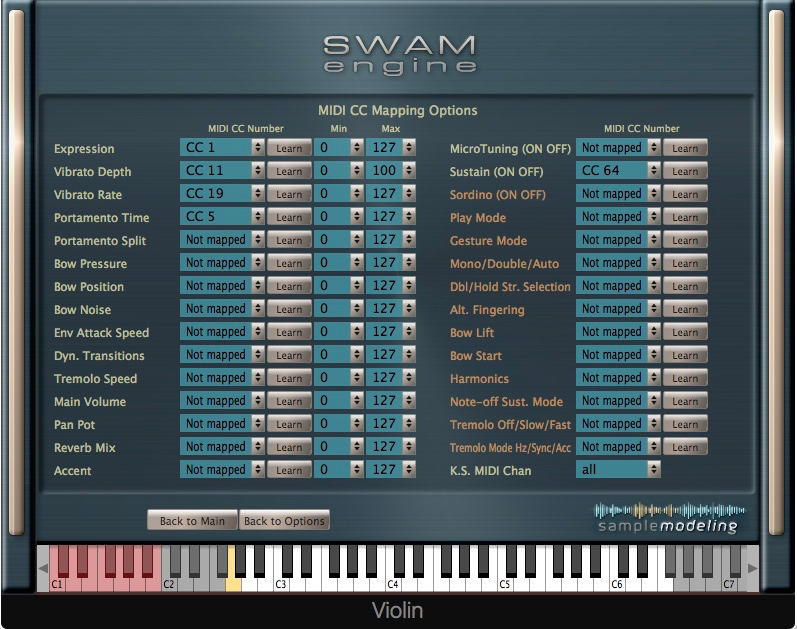Click Learn for Gesture Mode

coord(685,240)
